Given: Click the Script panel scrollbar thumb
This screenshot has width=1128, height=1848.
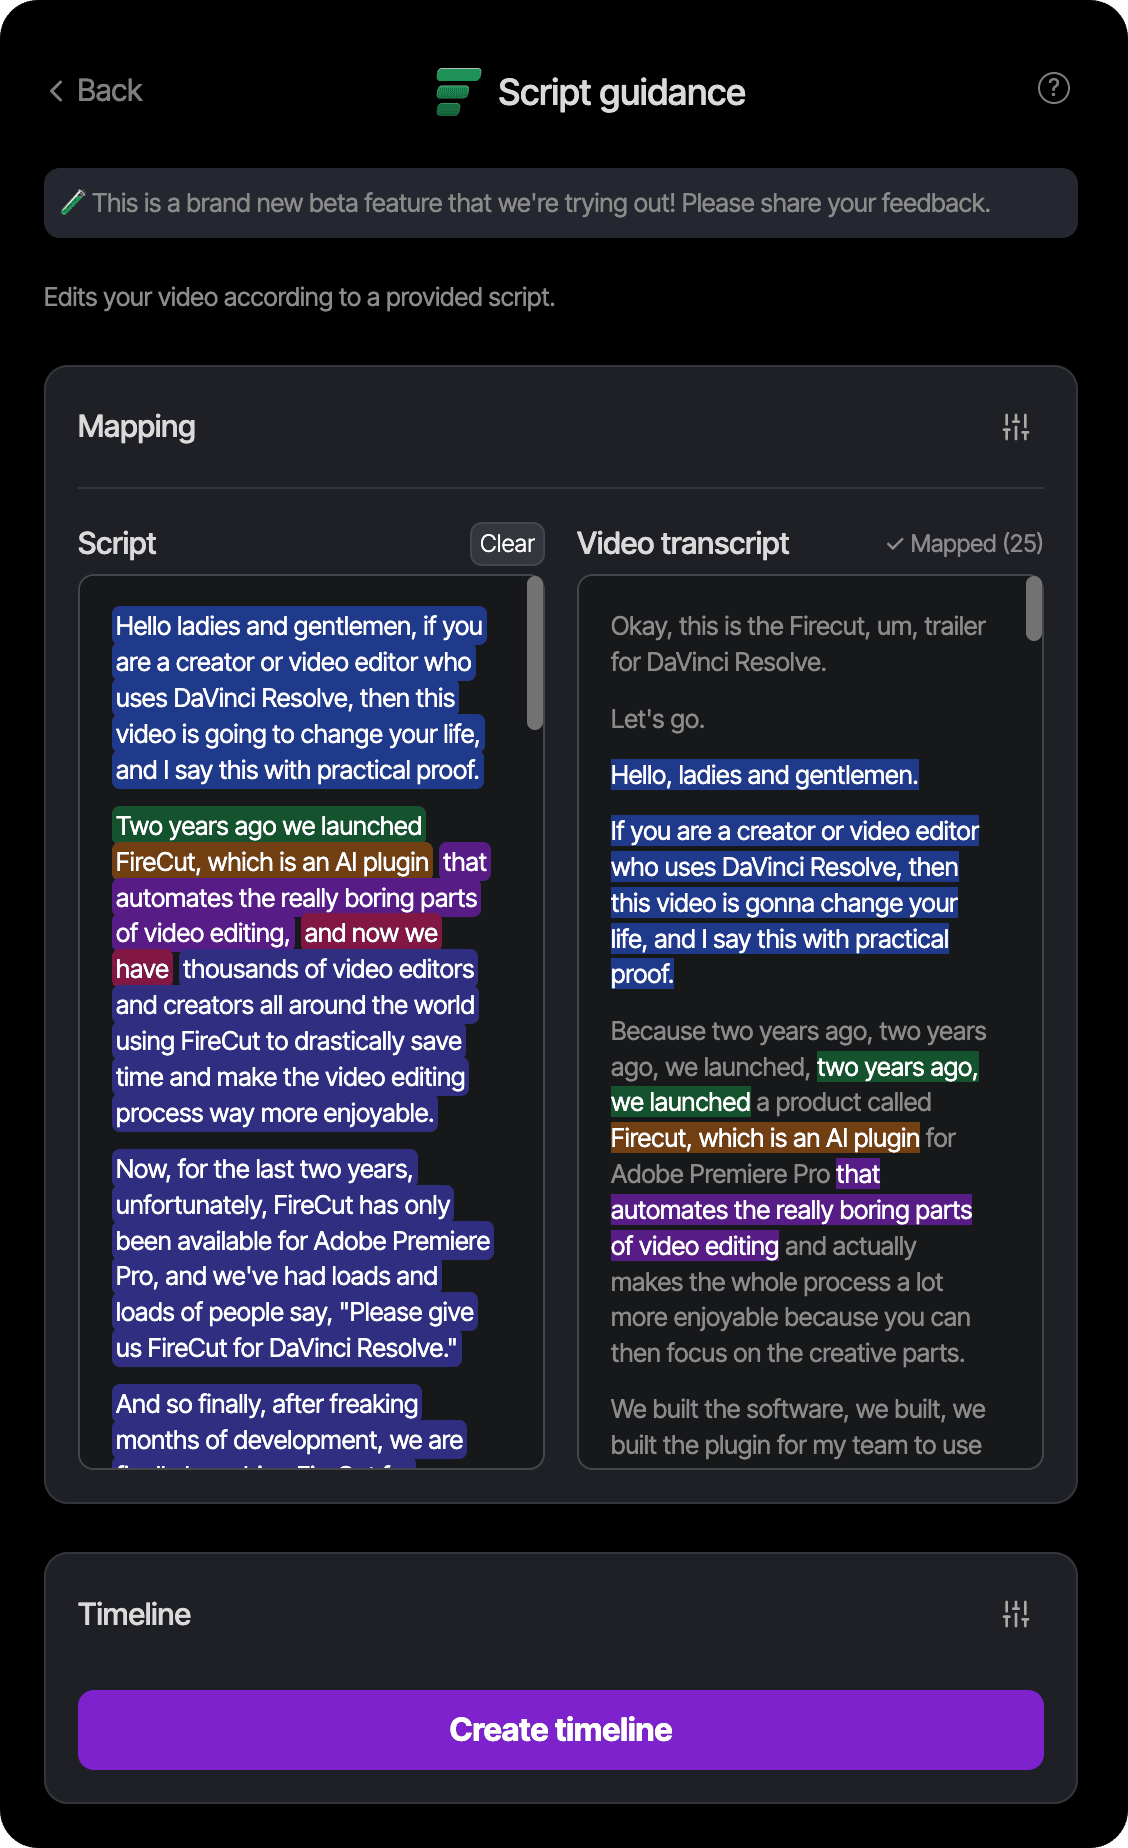Looking at the screenshot, I should point(535,654).
